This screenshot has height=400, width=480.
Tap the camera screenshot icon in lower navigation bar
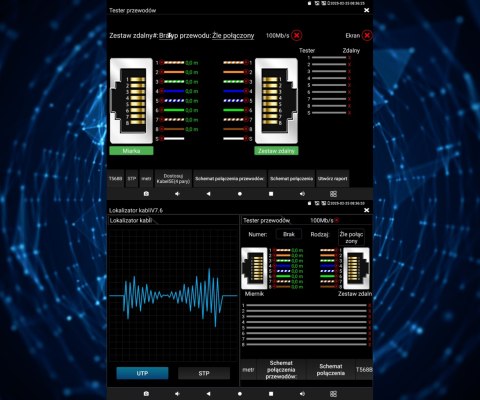[x=146, y=394]
